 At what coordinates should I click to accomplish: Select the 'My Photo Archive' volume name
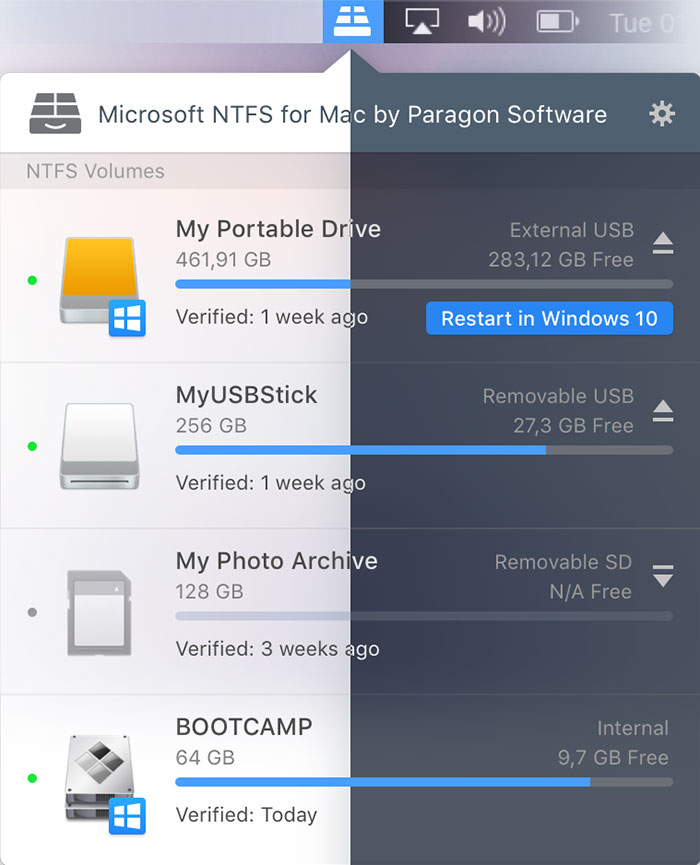coord(277,561)
